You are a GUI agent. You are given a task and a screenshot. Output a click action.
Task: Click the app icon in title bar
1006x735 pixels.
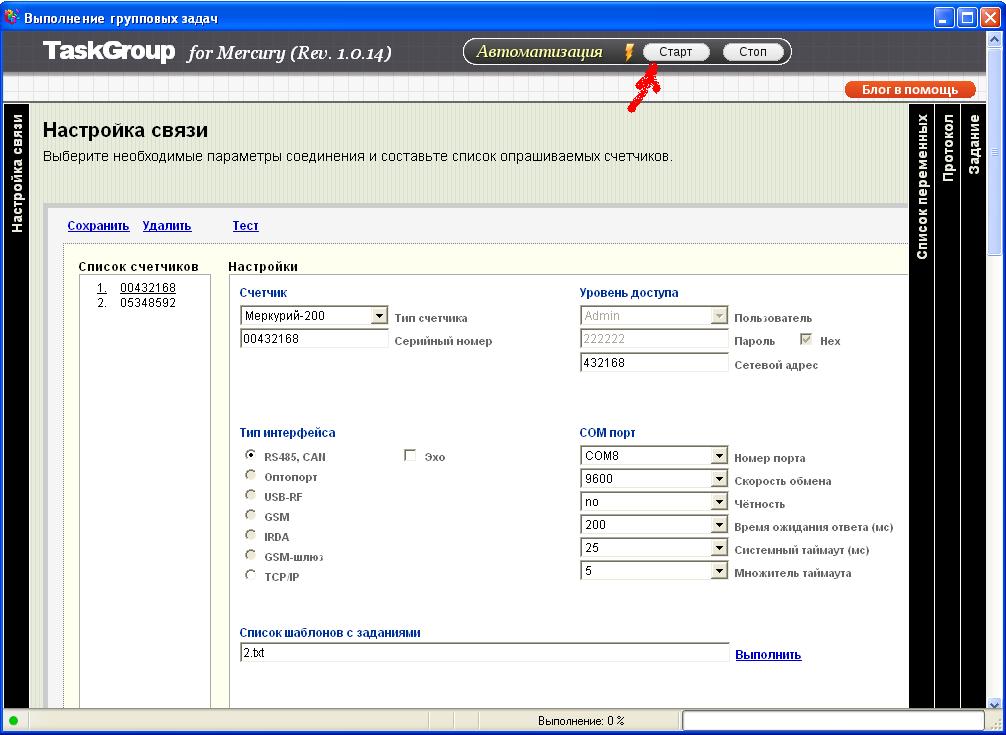(11, 17)
